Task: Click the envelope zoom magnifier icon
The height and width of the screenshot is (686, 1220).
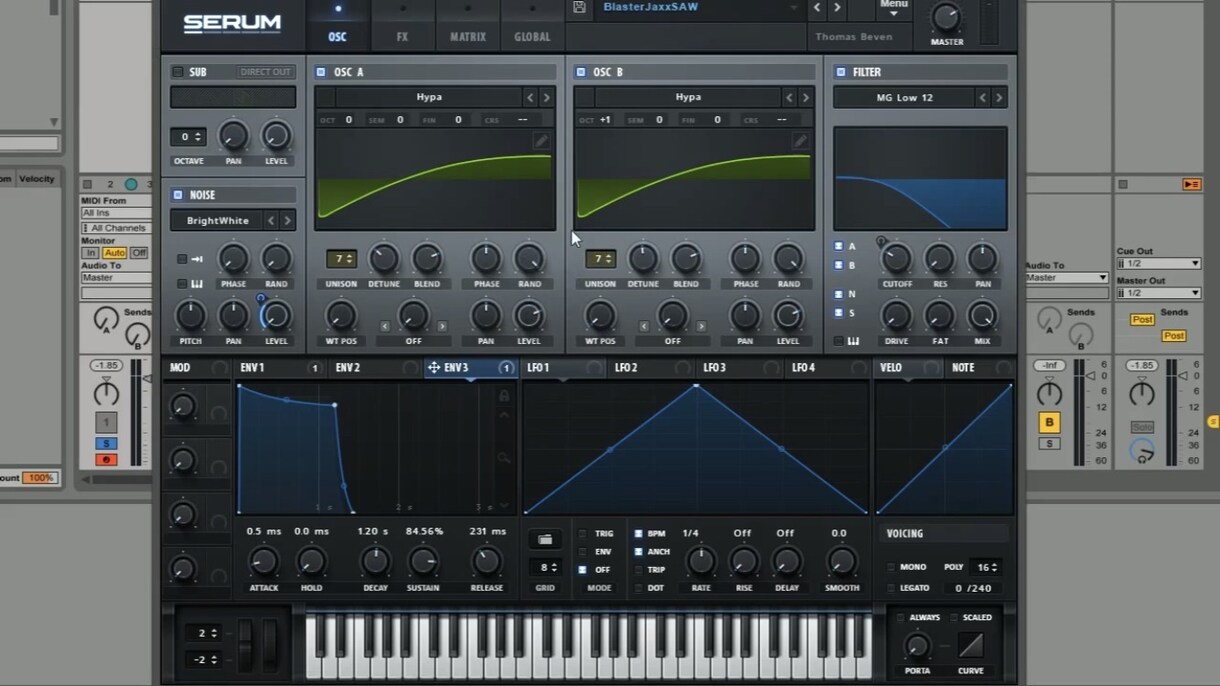Action: [x=504, y=458]
